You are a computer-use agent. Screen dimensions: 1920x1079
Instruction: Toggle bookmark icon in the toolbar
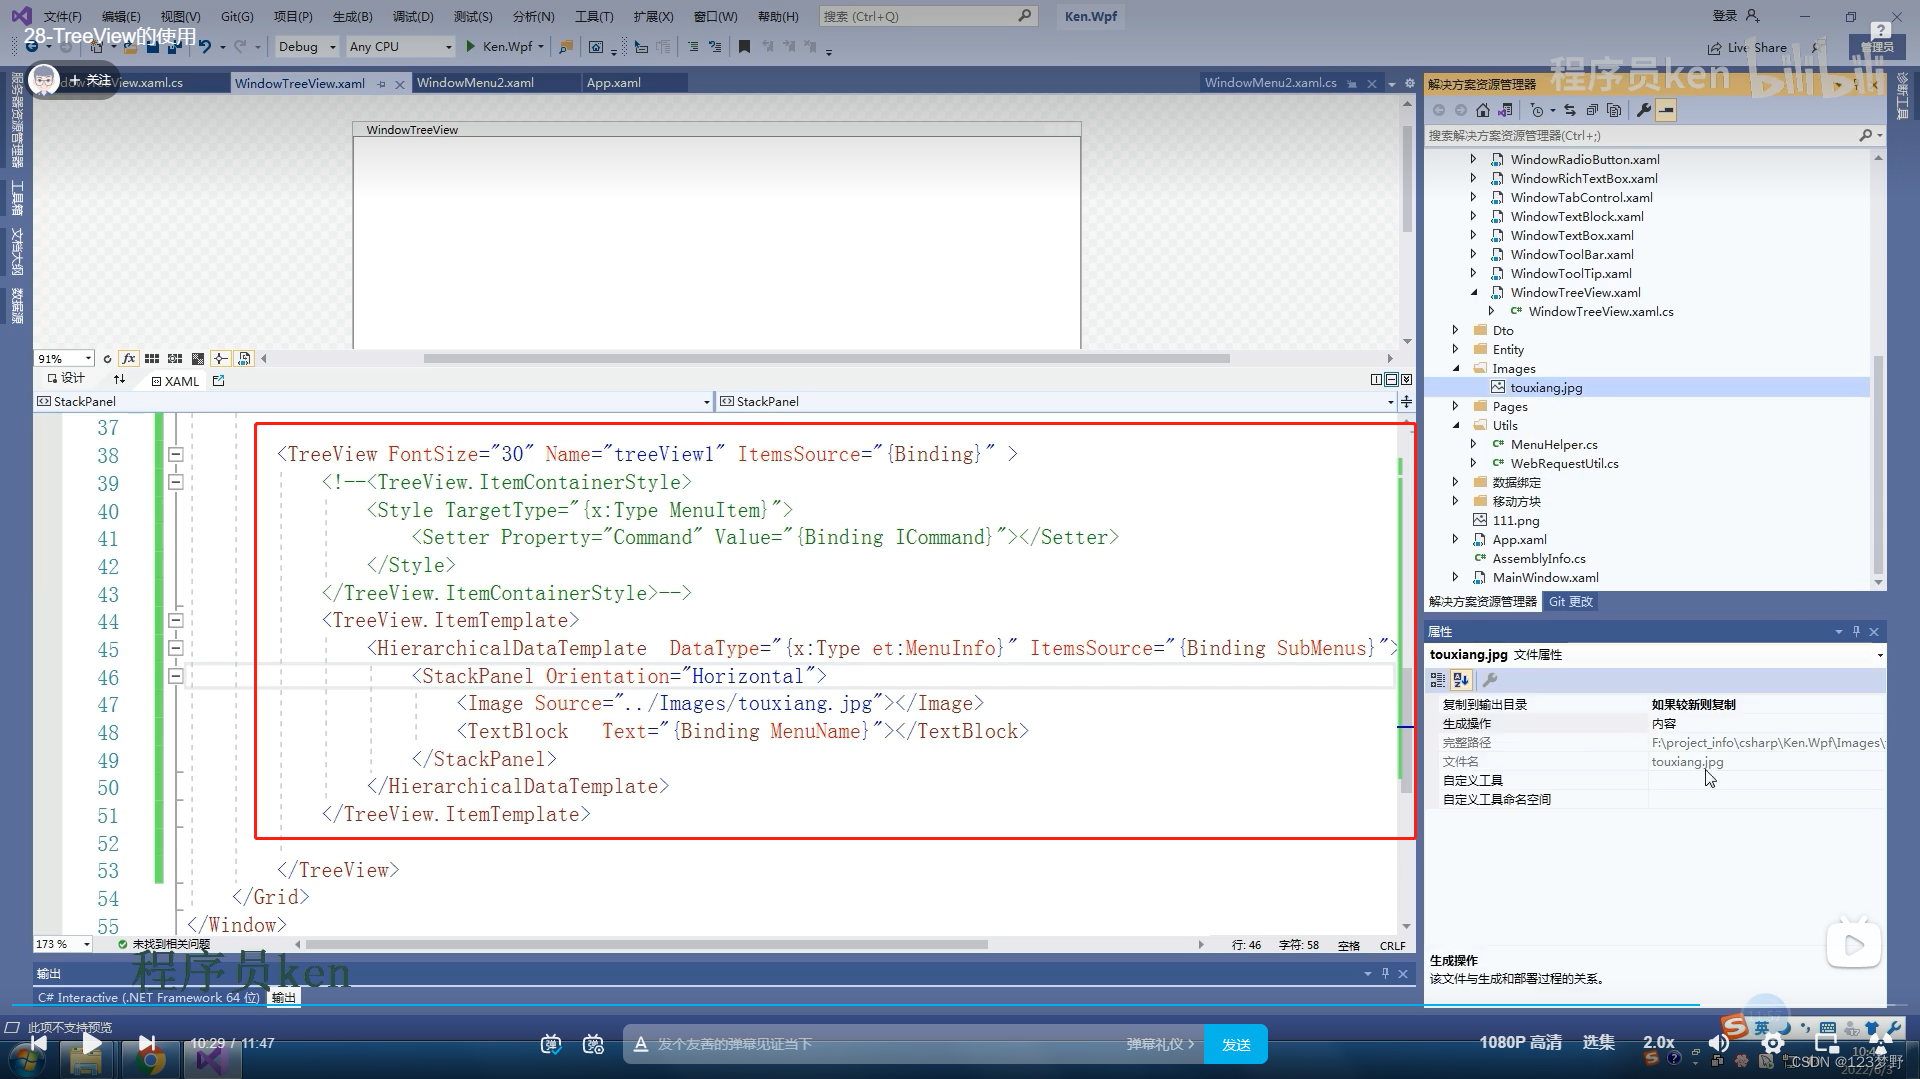pos(744,46)
